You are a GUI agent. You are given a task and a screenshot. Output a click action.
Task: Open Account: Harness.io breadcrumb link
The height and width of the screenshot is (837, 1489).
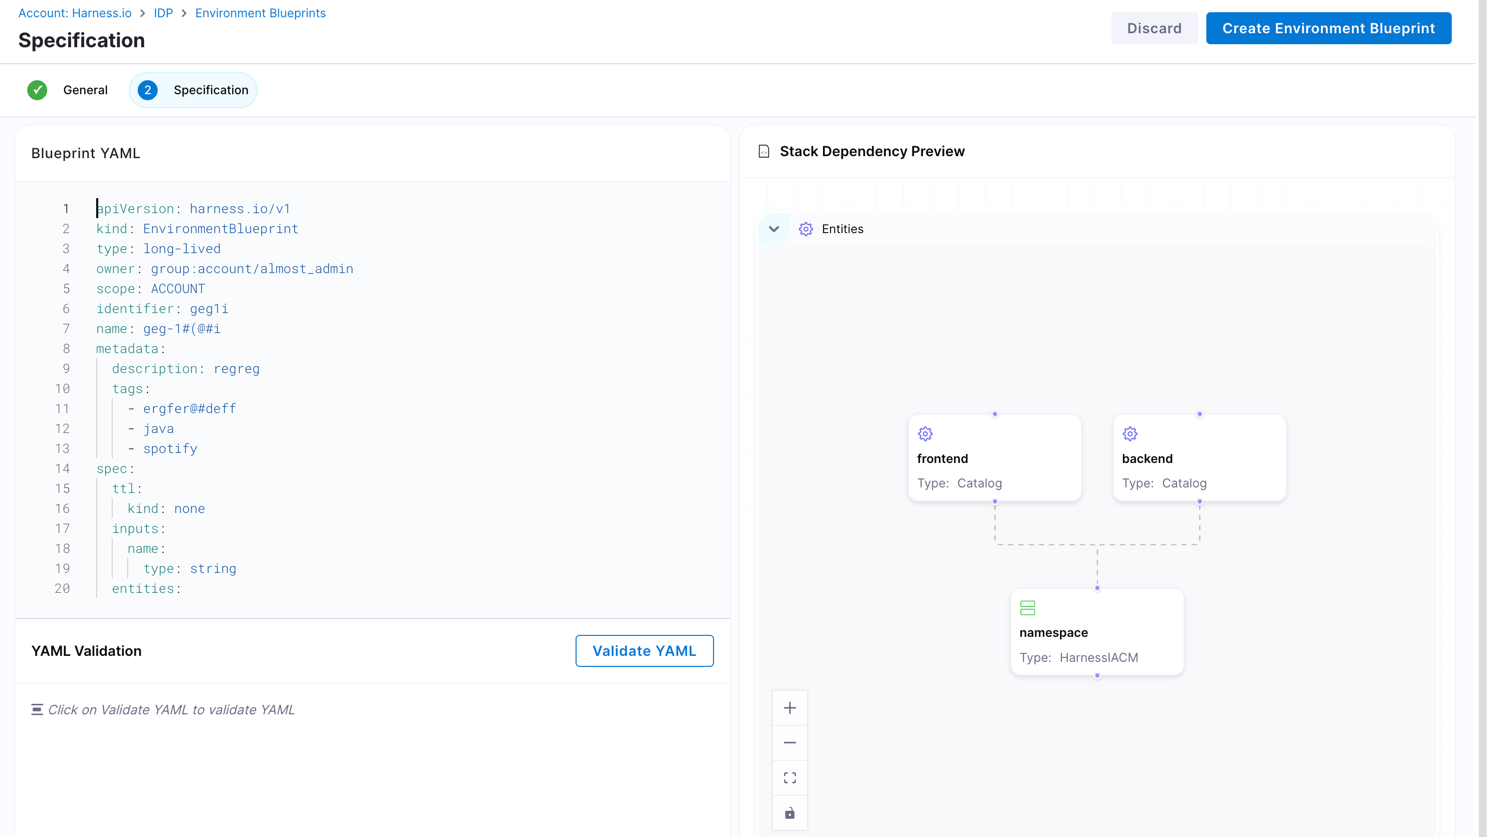click(75, 13)
